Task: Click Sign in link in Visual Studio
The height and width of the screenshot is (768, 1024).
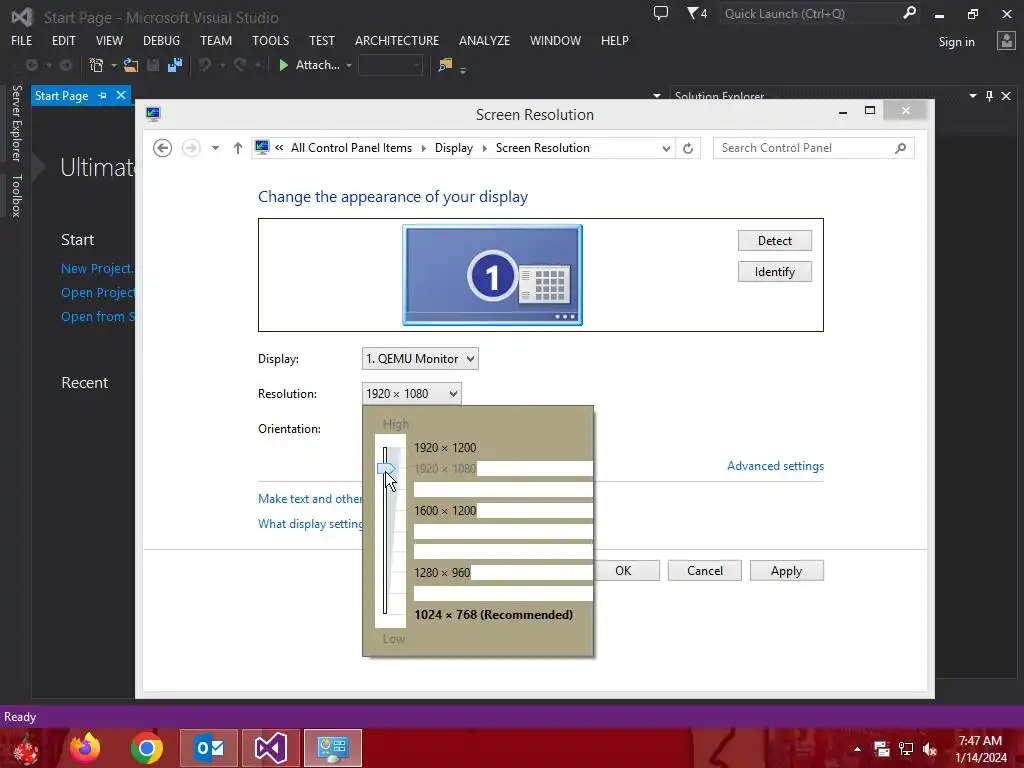Action: [x=956, y=42]
